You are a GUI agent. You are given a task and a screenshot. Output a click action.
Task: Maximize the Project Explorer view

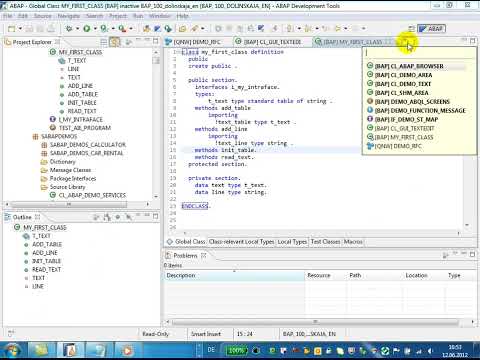pos(155,41)
